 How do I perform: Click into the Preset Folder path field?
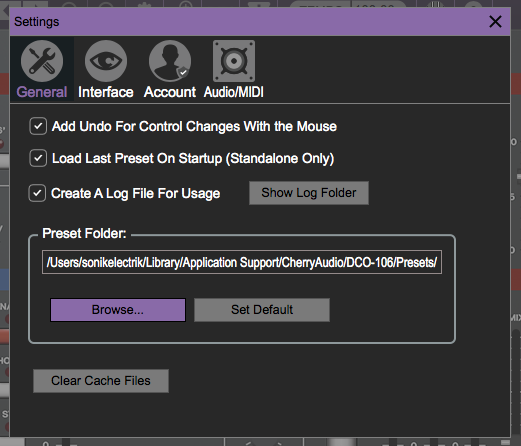242,262
